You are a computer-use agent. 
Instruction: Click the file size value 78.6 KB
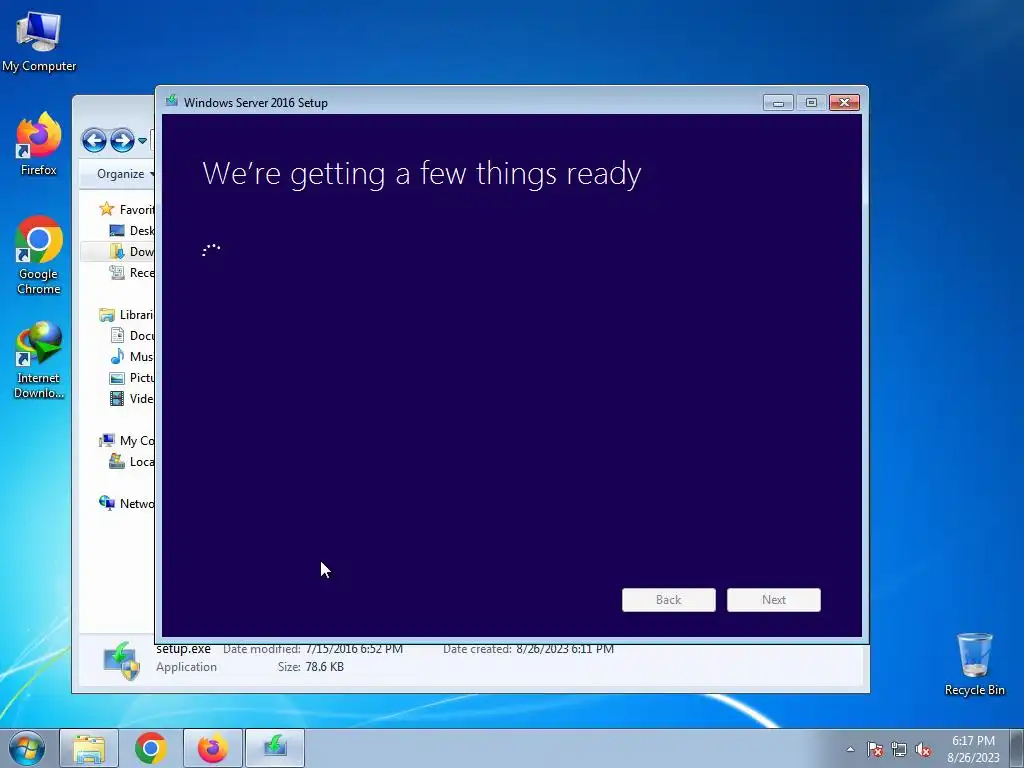tap(324, 667)
